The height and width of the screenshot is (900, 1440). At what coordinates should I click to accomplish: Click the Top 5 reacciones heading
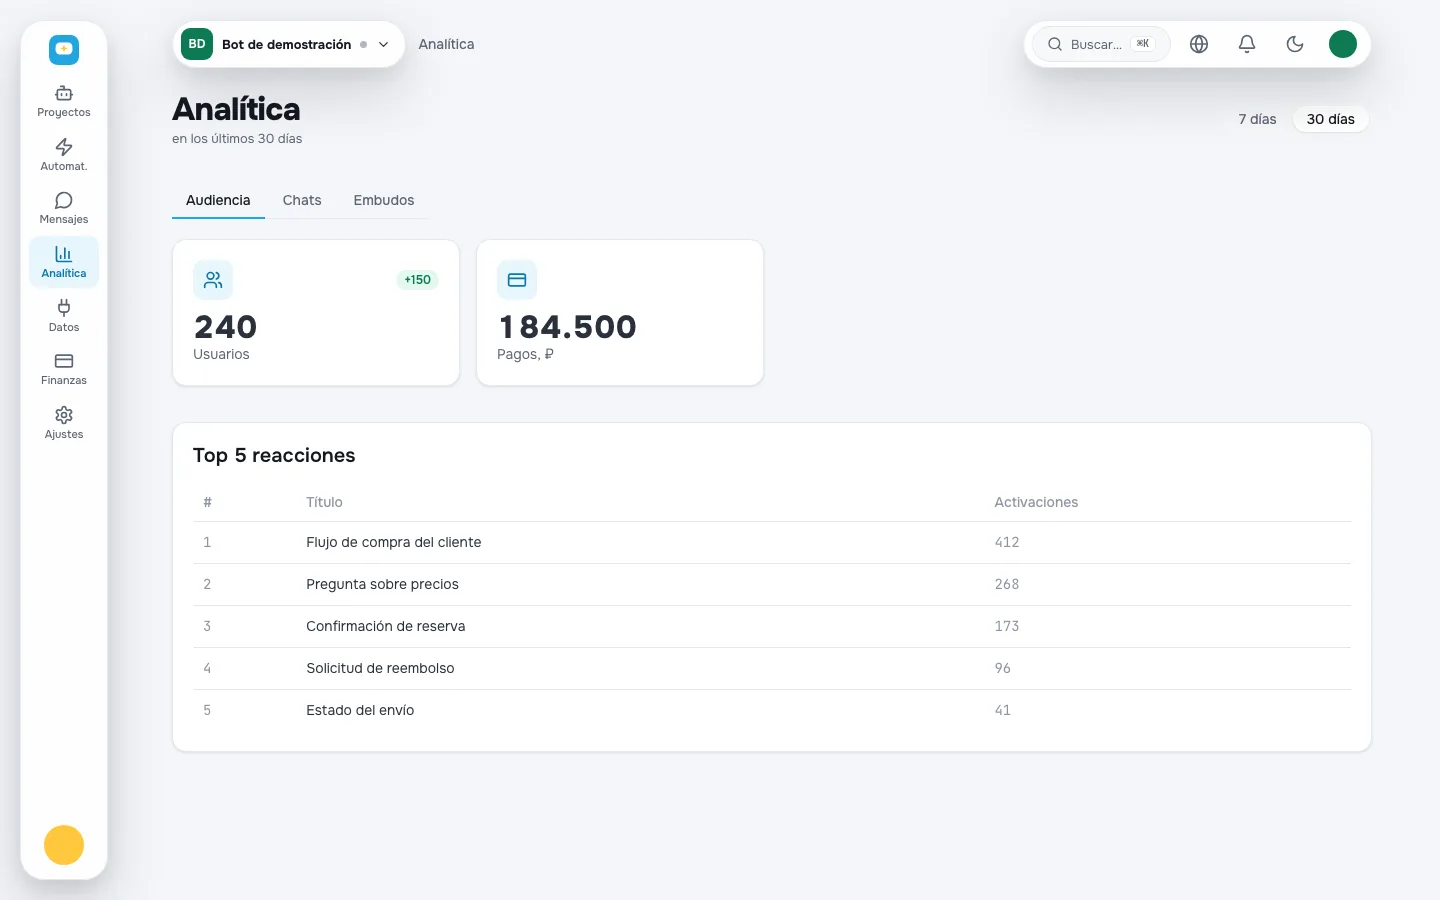coord(274,455)
